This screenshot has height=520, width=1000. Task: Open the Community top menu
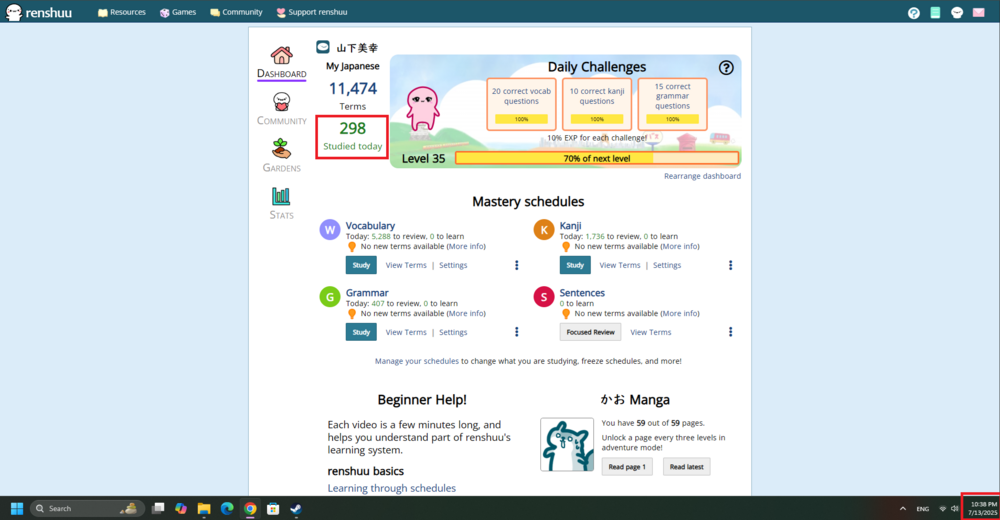coord(237,12)
